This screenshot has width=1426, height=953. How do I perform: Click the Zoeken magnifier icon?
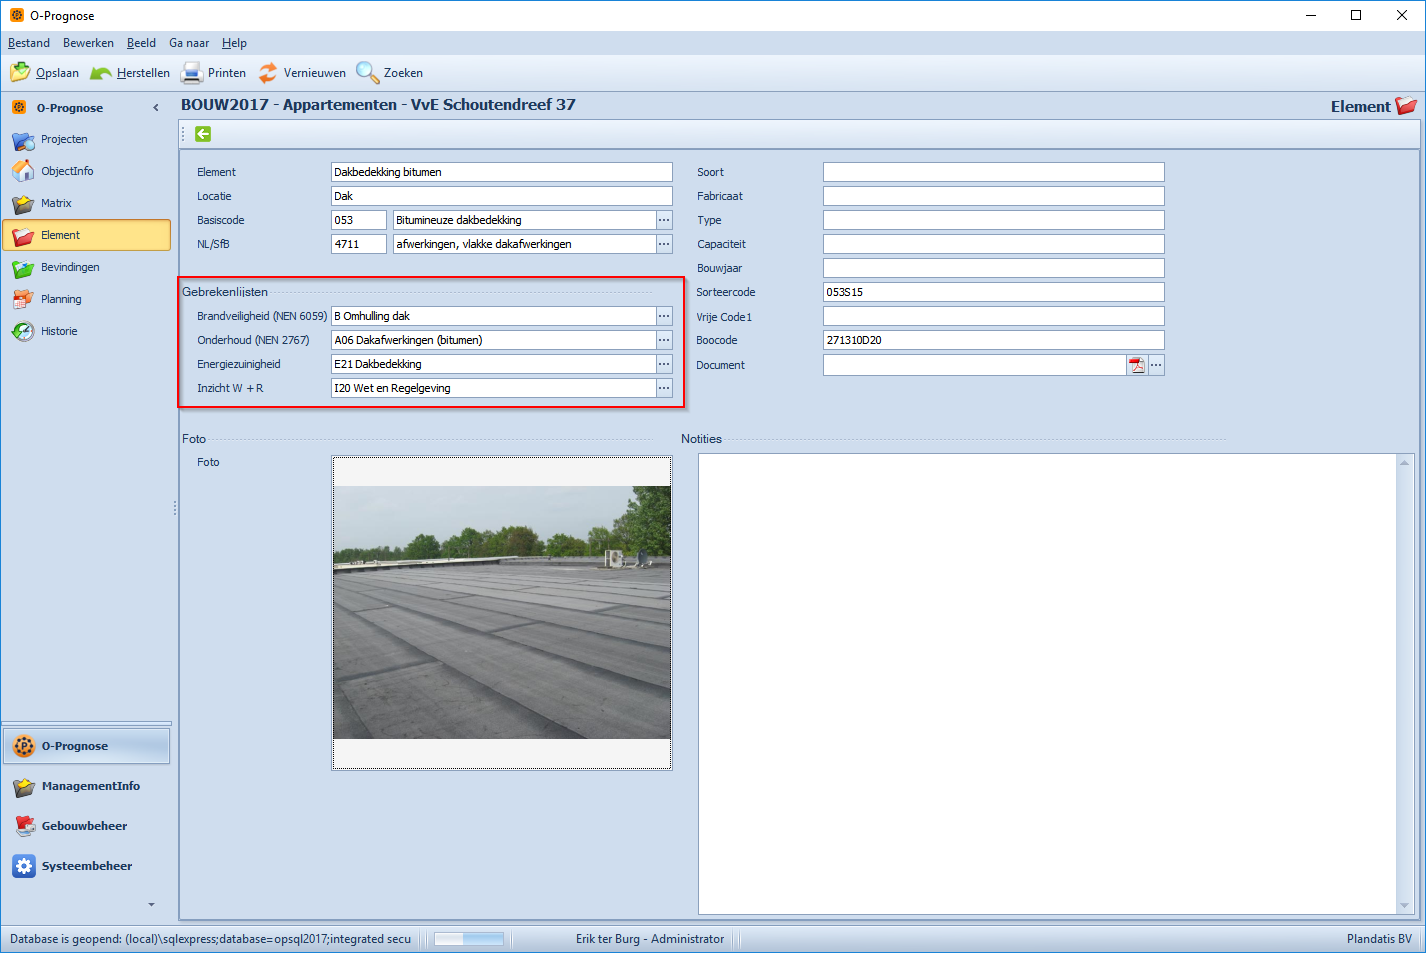click(368, 73)
